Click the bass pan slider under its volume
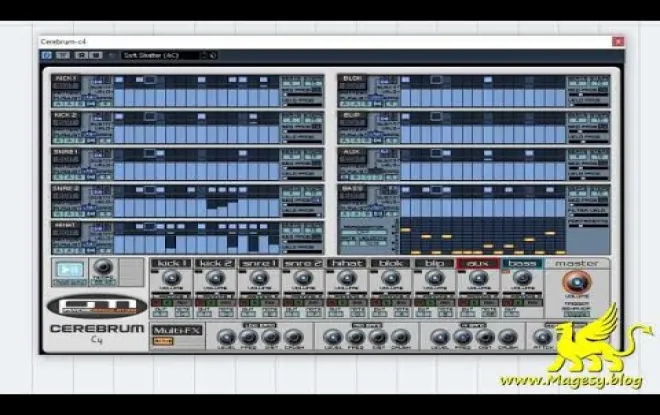The width and height of the screenshot is (660, 415). point(522,294)
